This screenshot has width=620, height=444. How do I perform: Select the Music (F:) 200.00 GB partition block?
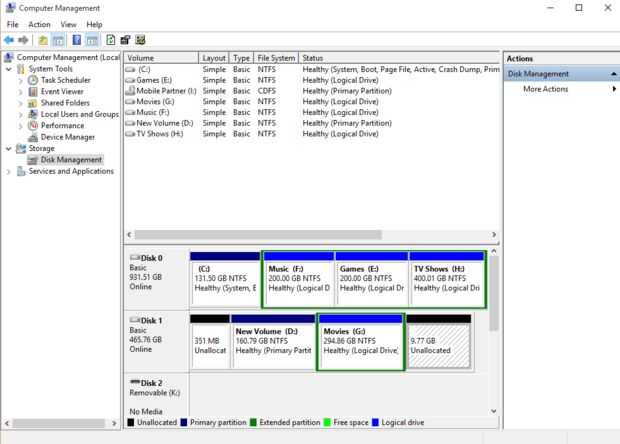[299, 279]
